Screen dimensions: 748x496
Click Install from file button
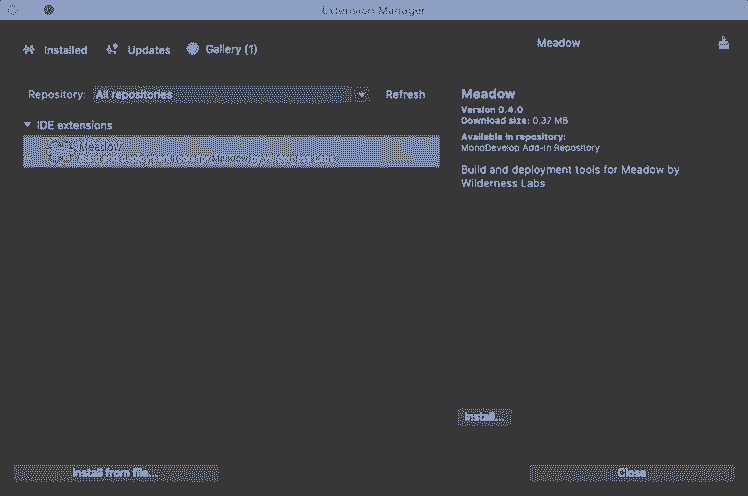(x=116, y=473)
